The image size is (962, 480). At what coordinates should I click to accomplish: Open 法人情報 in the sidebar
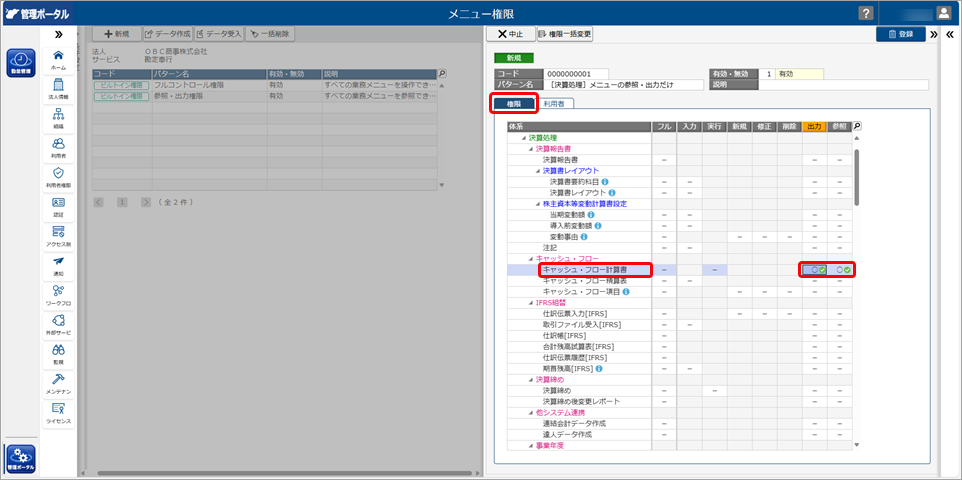coord(59,88)
